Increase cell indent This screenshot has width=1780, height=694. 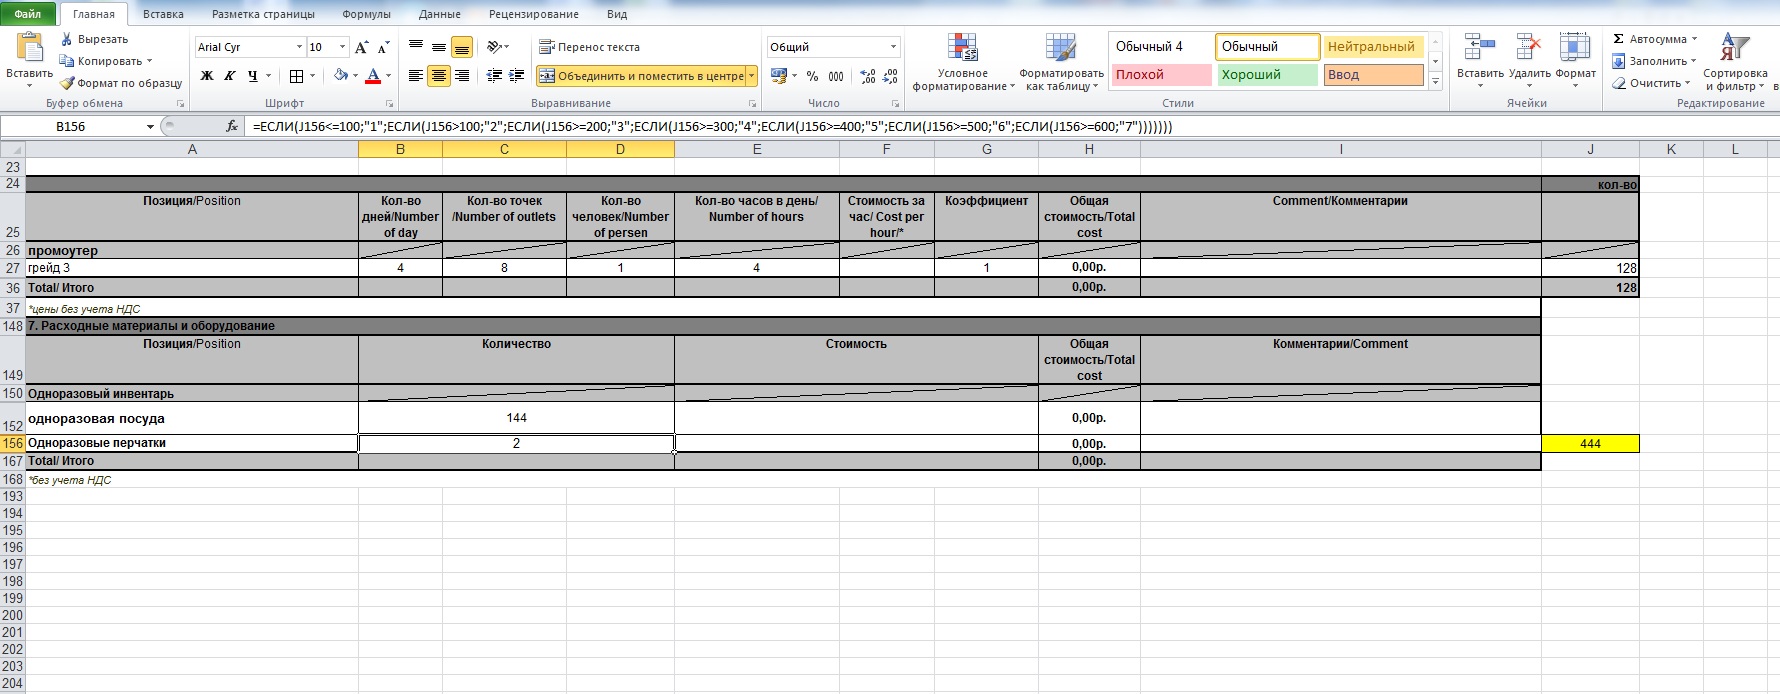[516, 76]
